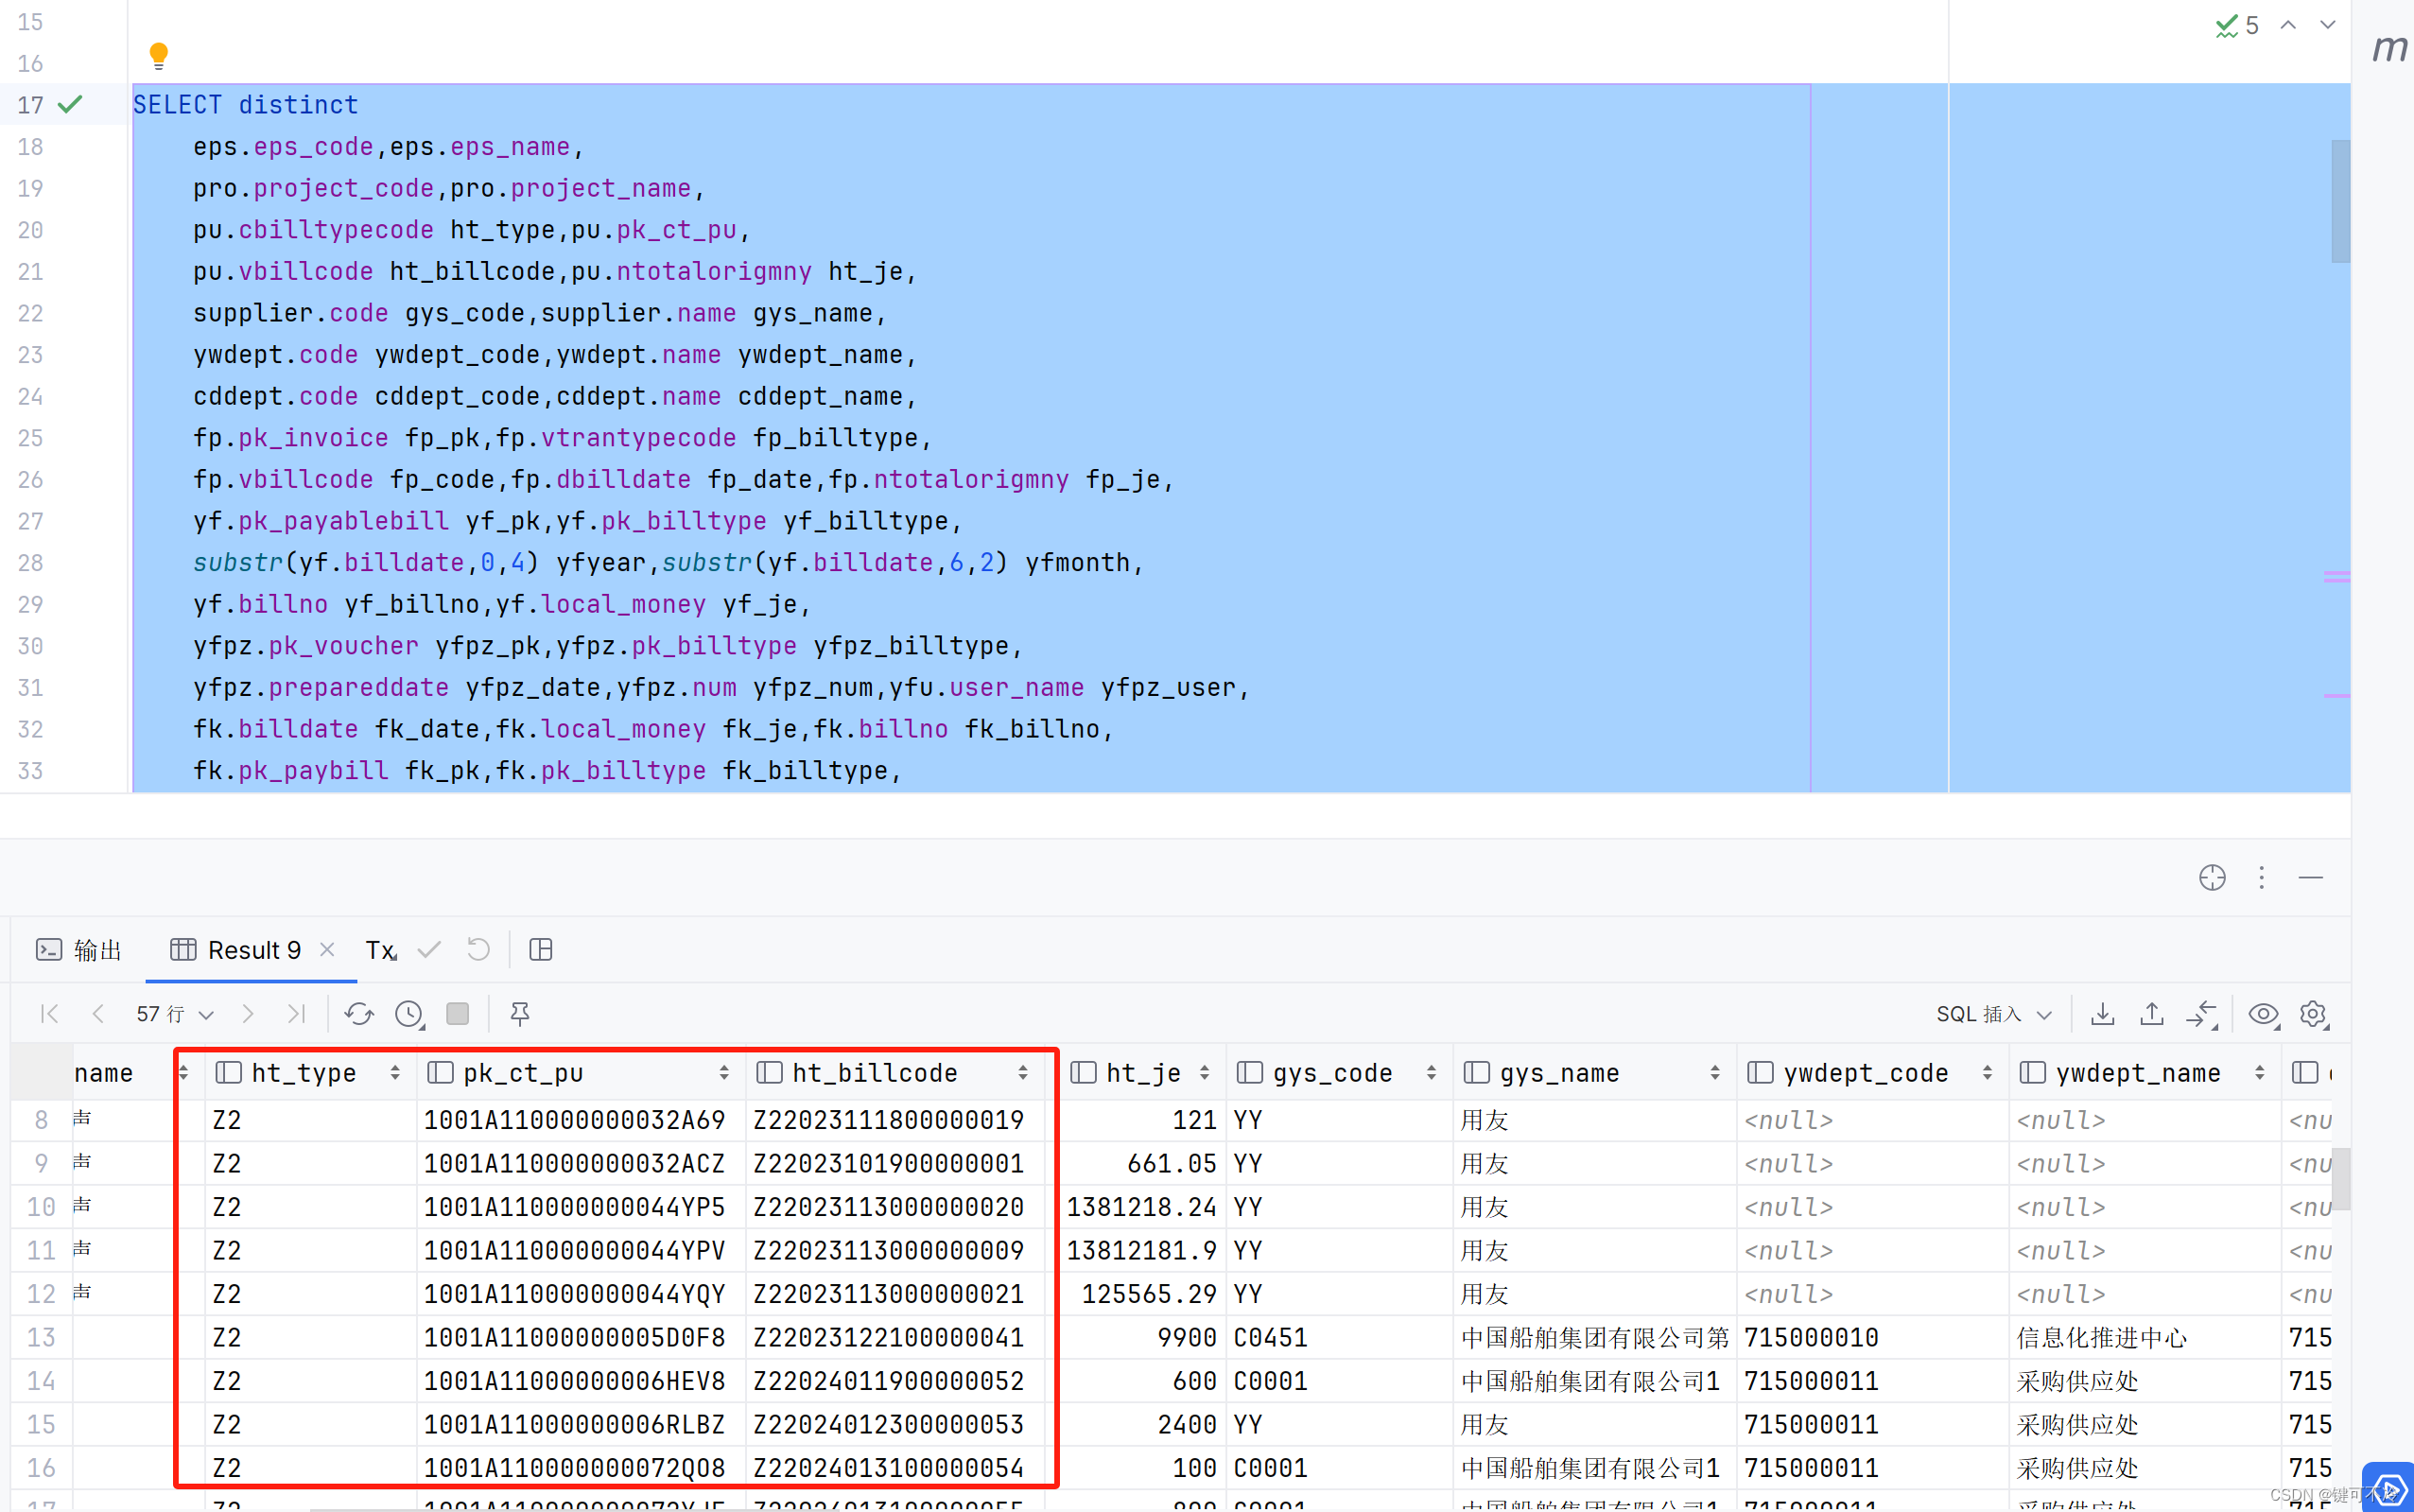Toggle the view-as eye icon
The width and height of the screenshot is (2414, 1512).
click(x=2263, y=1014)
